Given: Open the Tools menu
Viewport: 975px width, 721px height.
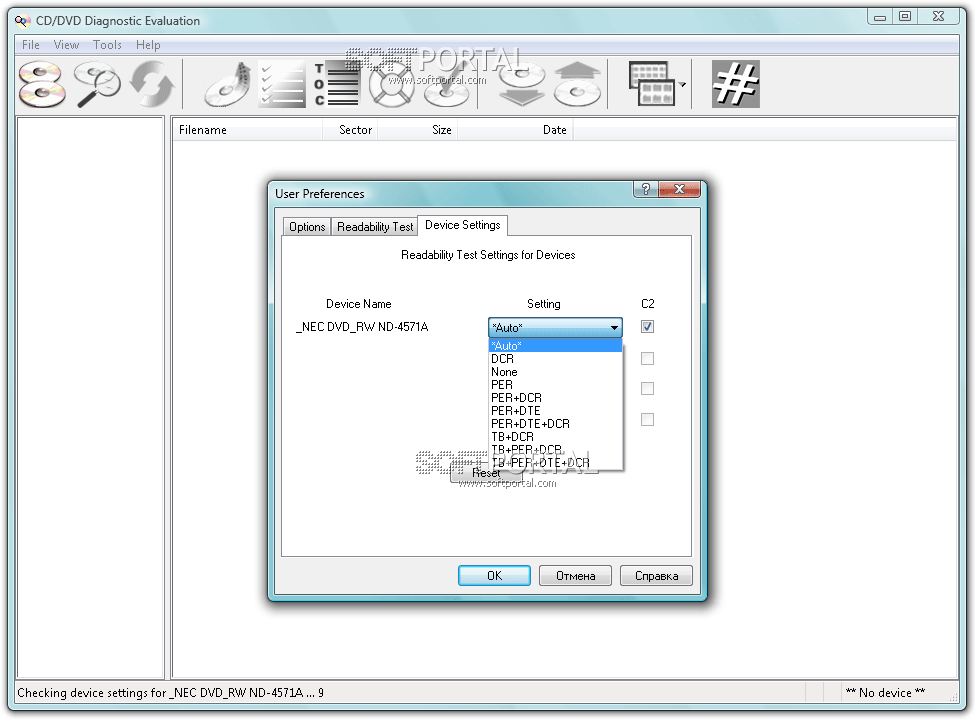Looking at the screenshot, I should click(107, 45).
